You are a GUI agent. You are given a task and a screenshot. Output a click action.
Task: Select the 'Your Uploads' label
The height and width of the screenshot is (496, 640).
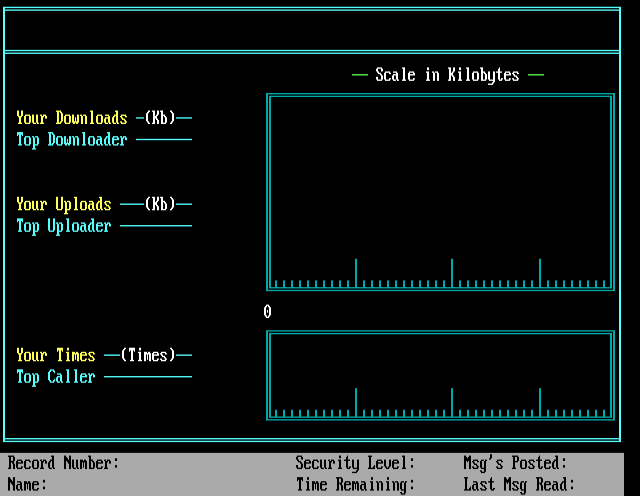click(64, 205)
